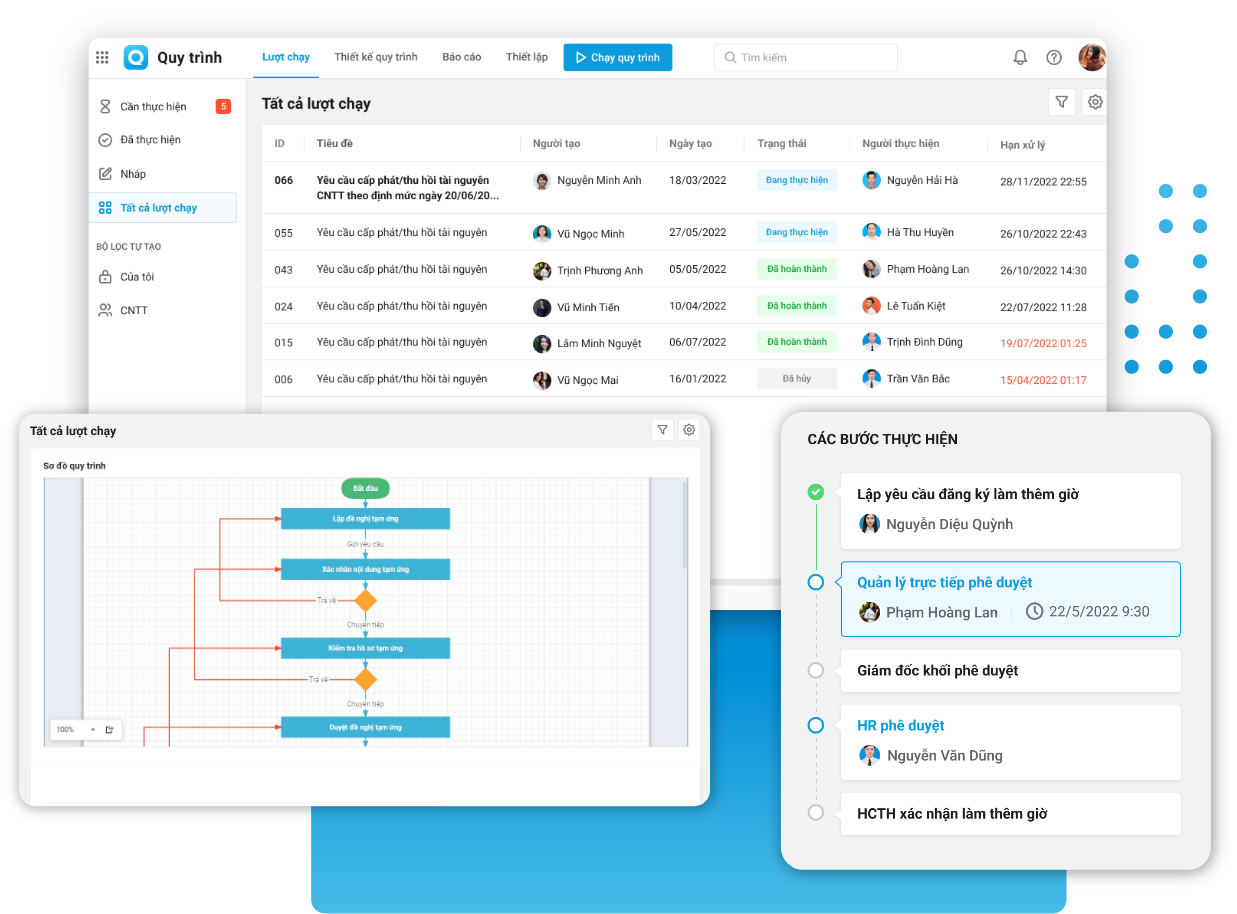
Task: Click the filter icon in the diagram panel
Action: pos(662,430)
